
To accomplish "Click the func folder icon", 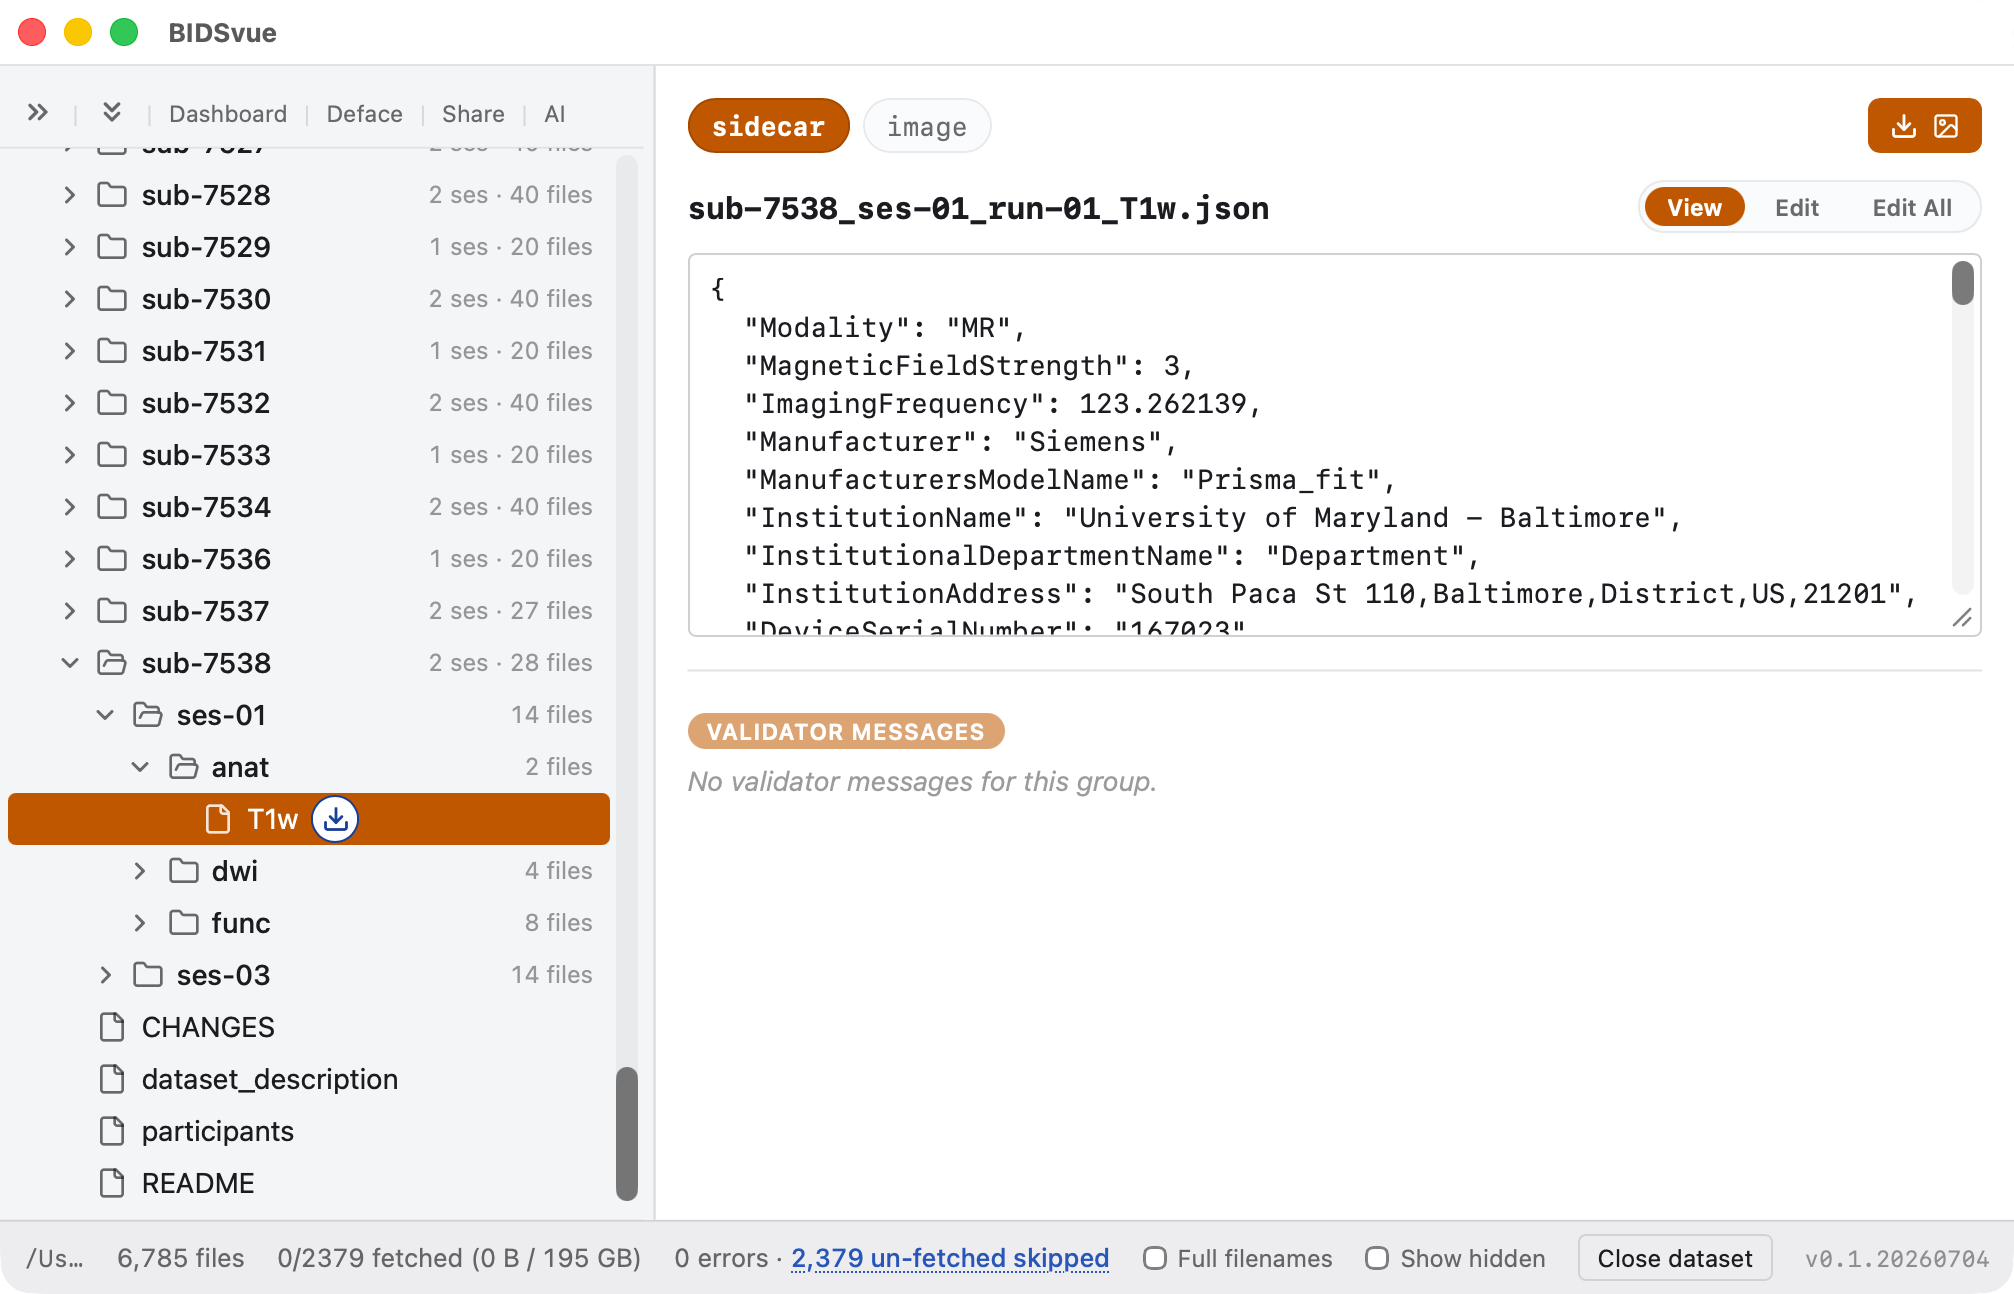I will (x=183, y=923).
